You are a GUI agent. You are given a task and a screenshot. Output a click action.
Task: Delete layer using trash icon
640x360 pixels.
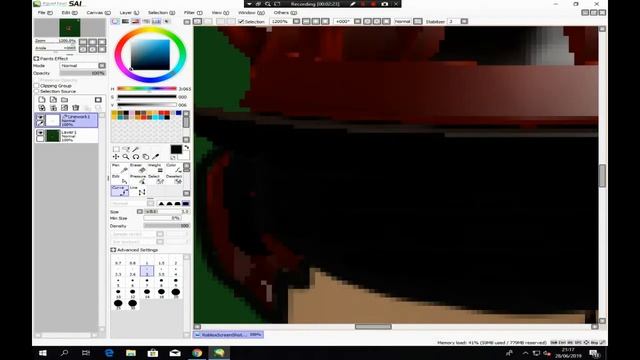(x=76, y=108)
